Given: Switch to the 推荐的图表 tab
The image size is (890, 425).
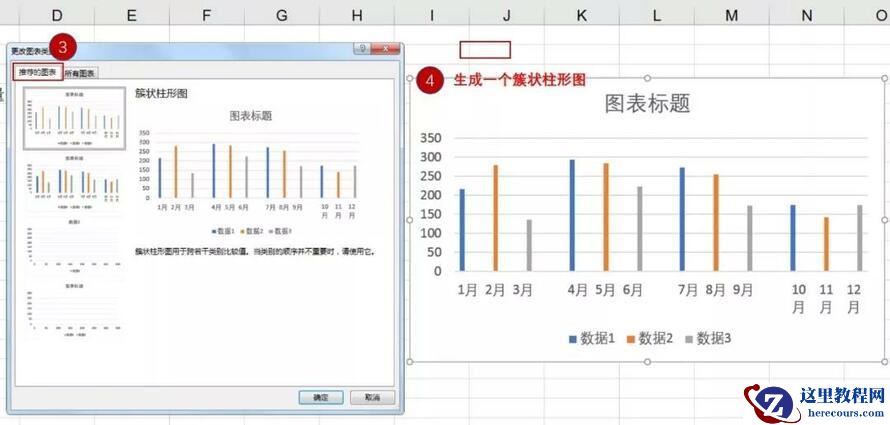Looking at the screenshot, I should tap(37, 72).
